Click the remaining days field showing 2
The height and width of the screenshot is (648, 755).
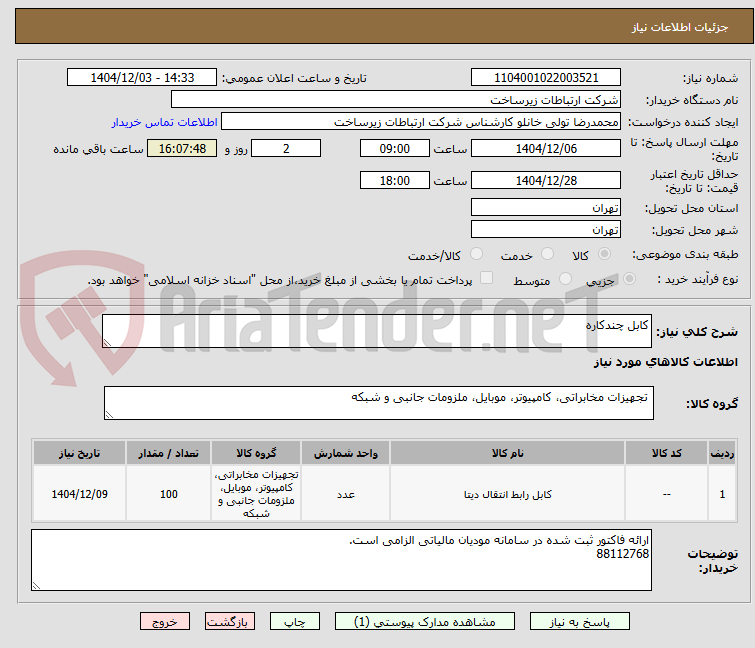coord(286,148)
